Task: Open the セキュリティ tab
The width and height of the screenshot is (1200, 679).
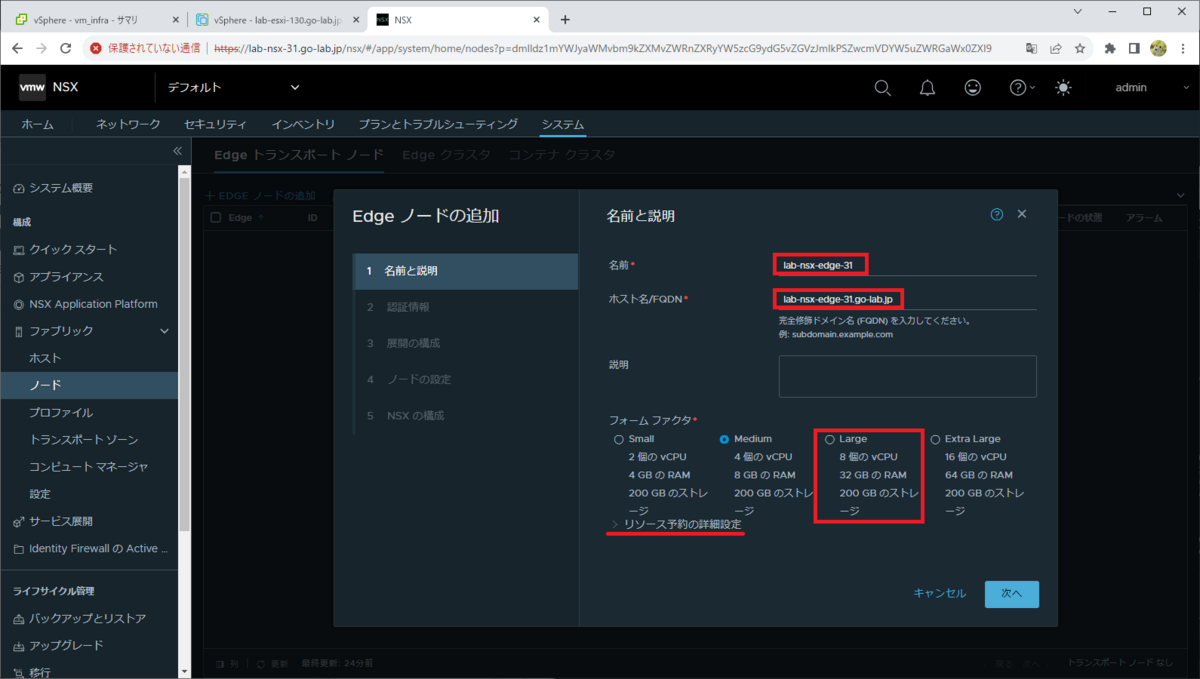Action: (215, 124)
